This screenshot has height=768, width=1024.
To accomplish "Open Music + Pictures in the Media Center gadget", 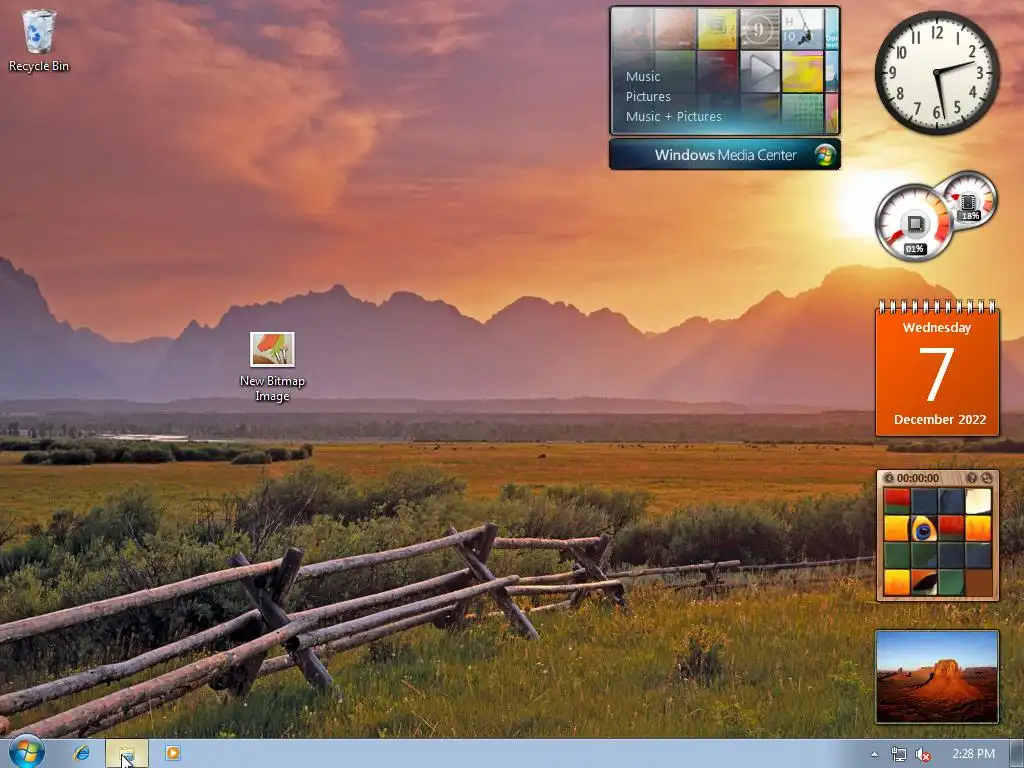I will pos(673,116).
